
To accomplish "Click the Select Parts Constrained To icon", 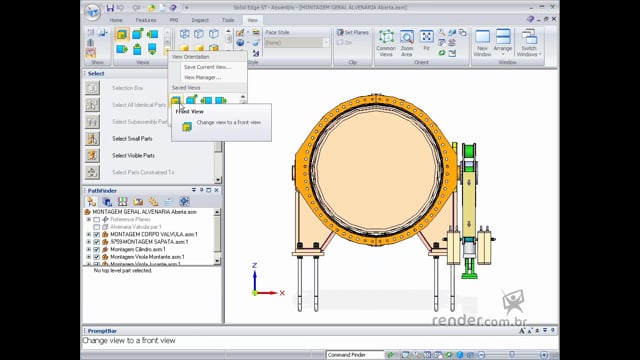I will pos(92,172).
